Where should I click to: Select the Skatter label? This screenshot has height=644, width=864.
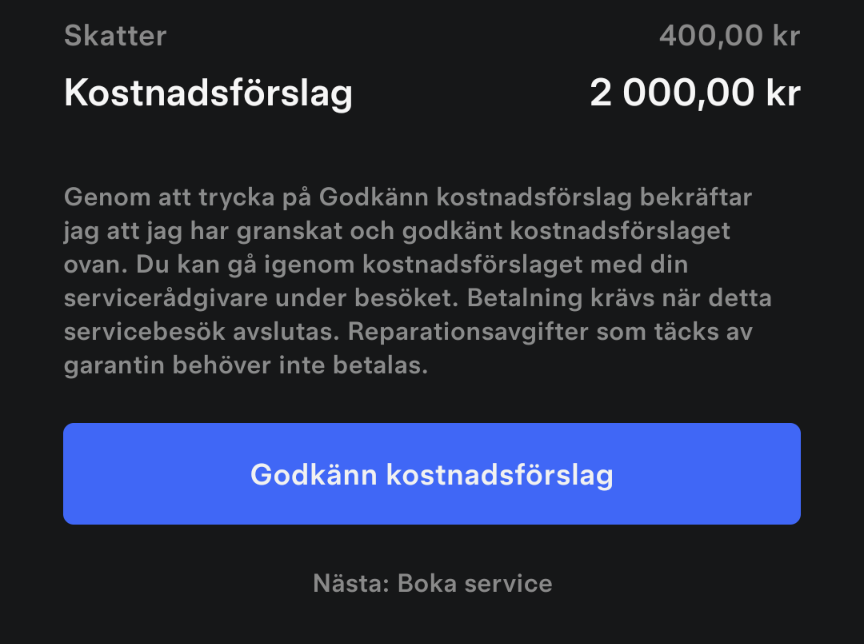click(x=115, y=37)
